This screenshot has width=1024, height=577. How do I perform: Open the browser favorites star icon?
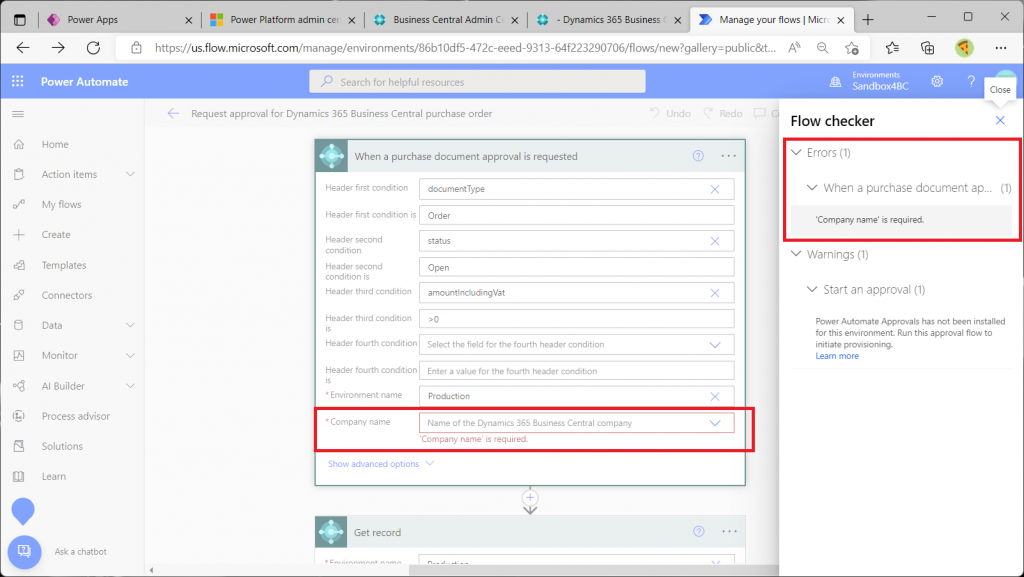[852, 48]
